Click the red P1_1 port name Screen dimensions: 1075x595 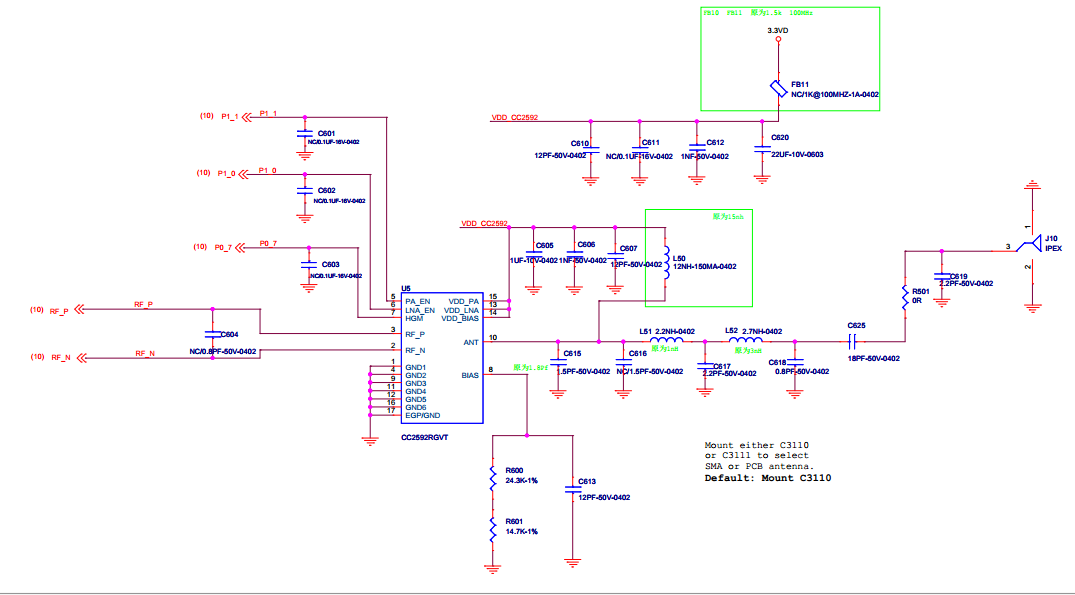pos(230,117)
